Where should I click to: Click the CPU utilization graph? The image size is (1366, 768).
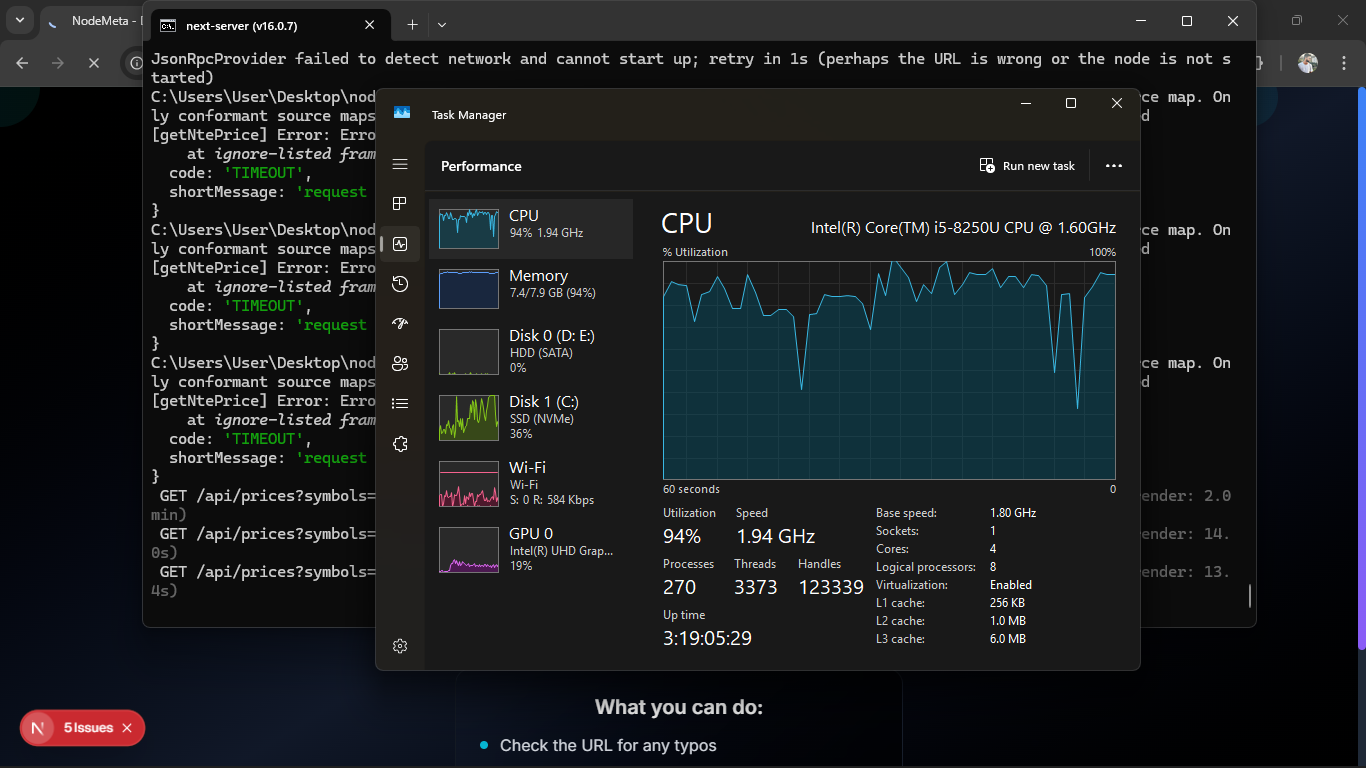pos(888,370)
